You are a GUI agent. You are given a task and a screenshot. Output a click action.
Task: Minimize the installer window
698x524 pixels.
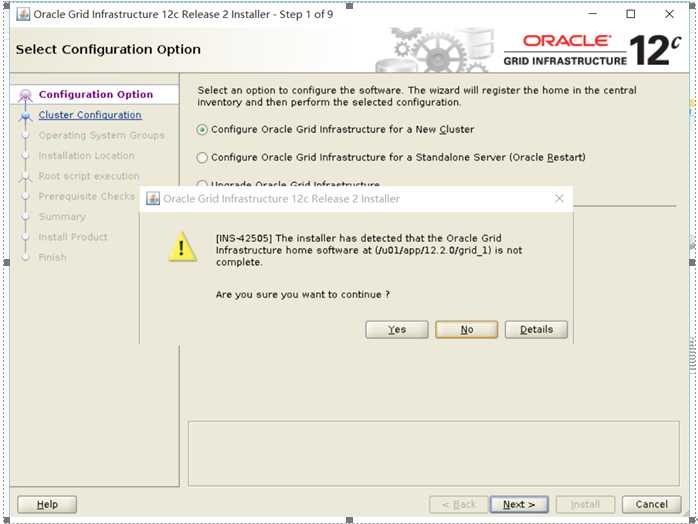pyautogui.click(x=592, y=14)
